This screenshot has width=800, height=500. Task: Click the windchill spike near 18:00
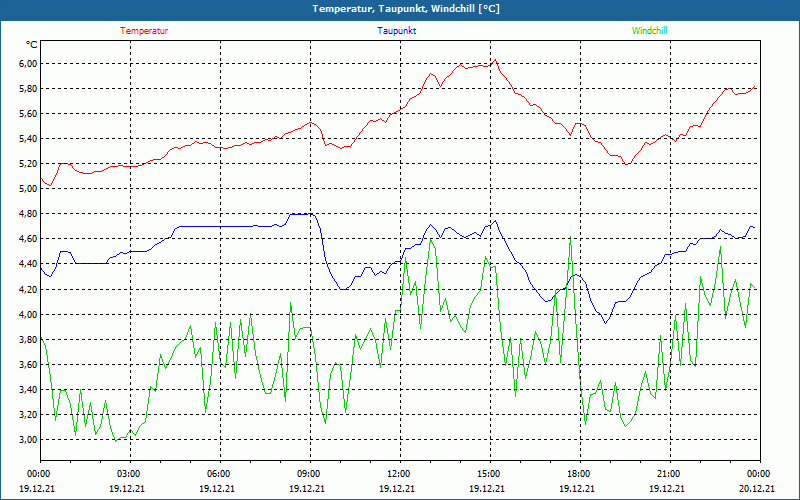pyautogui.click(x=570, y=237)
